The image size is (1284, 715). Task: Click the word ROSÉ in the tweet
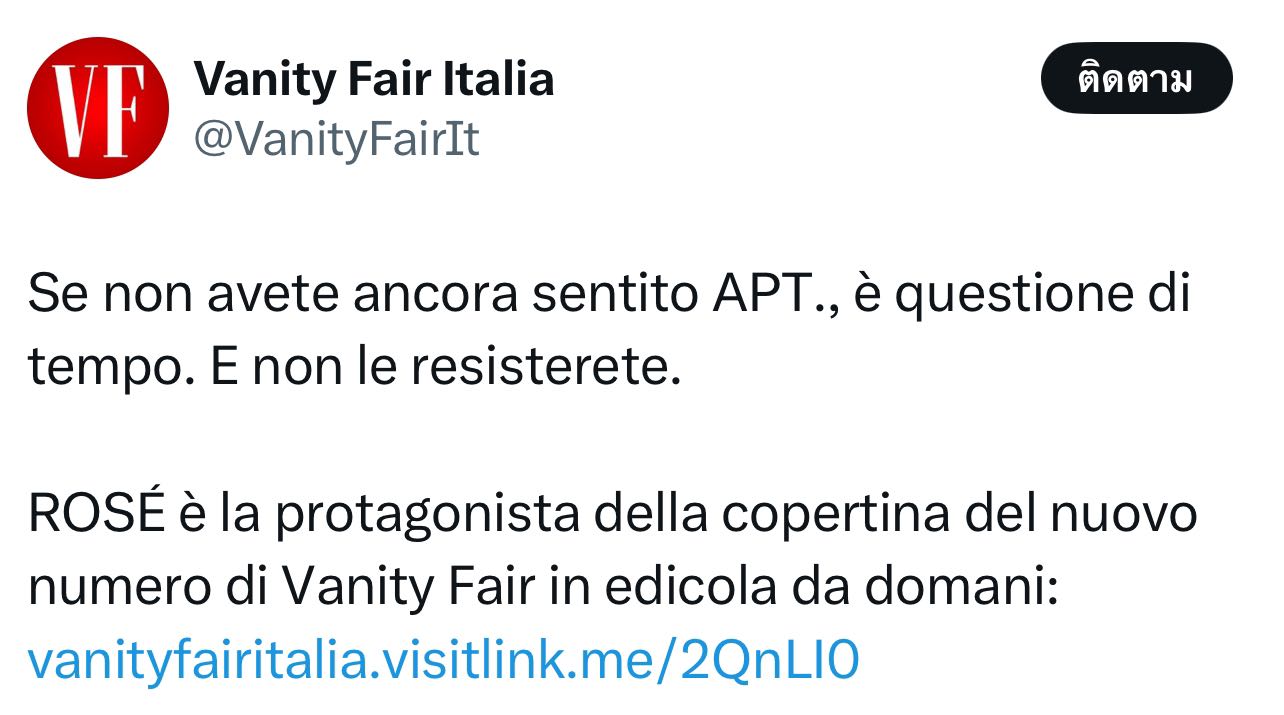95,513
